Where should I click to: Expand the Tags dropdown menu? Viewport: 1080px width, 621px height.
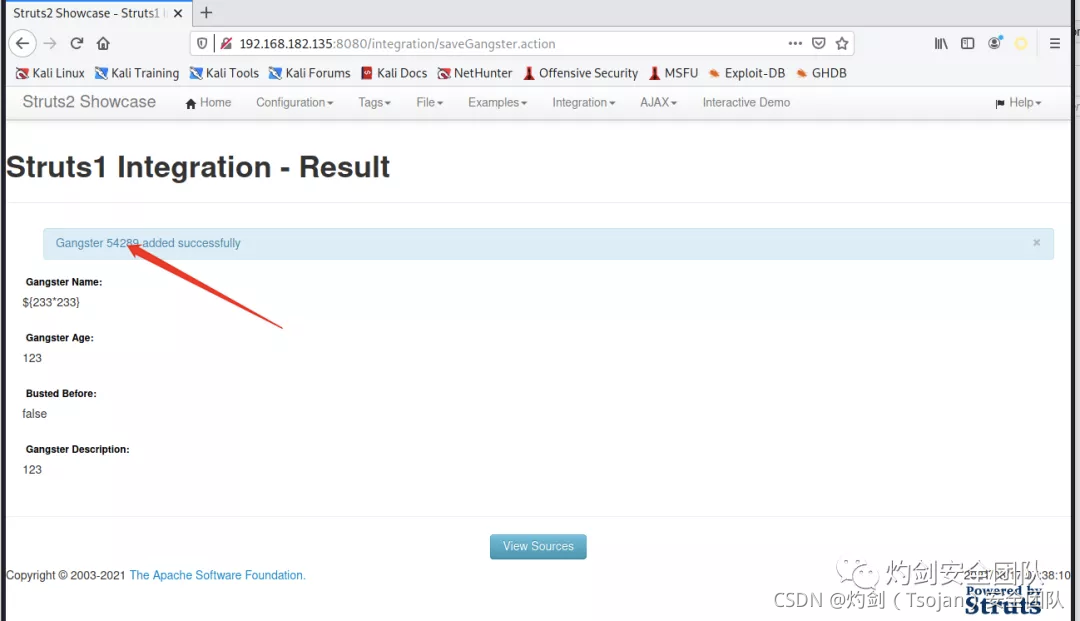pyautogui.click(x=374, y=103)
